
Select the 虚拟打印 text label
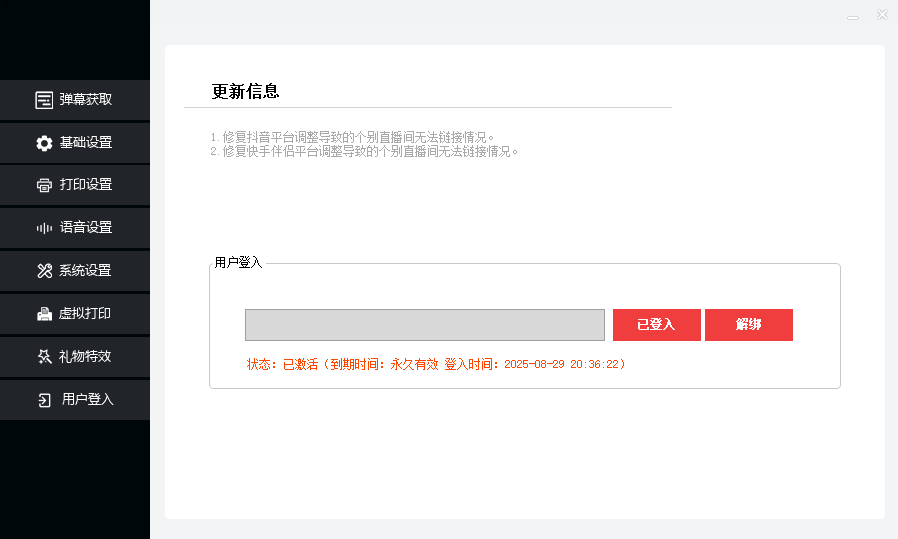pos(85,314)
